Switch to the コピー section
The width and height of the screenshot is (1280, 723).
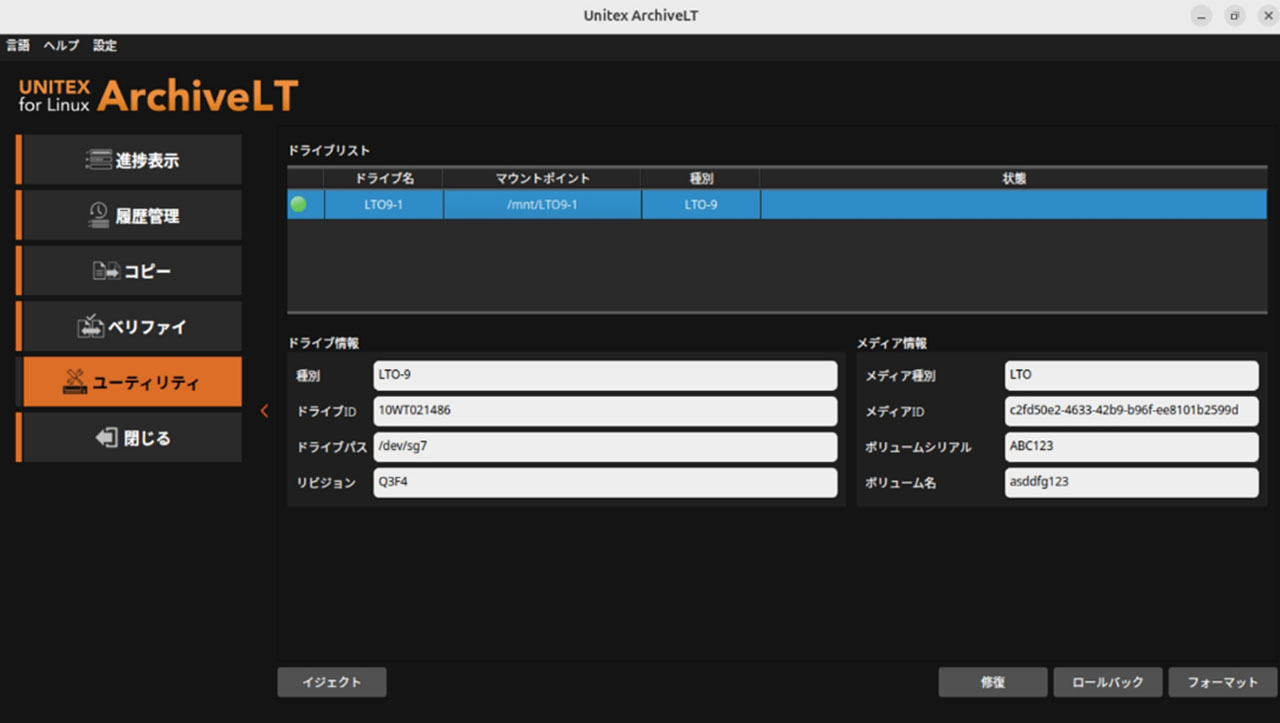pos(131,271)
